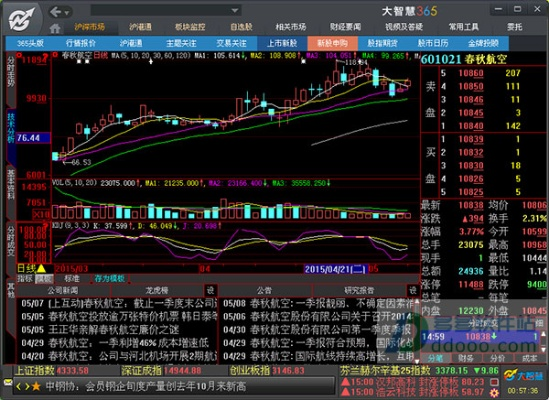Select the 成本 bottom tab
The height and width of the screenshot is (400, 549).
[x=529, y=358]
